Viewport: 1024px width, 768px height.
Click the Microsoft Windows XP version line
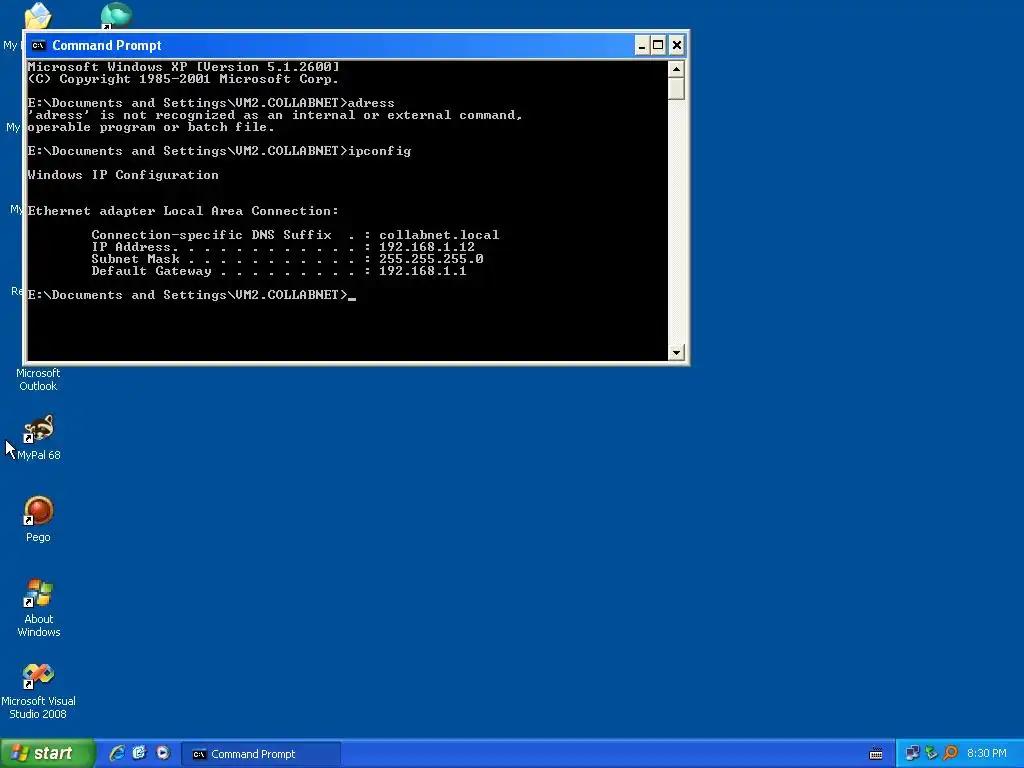[x=184, y=67]
